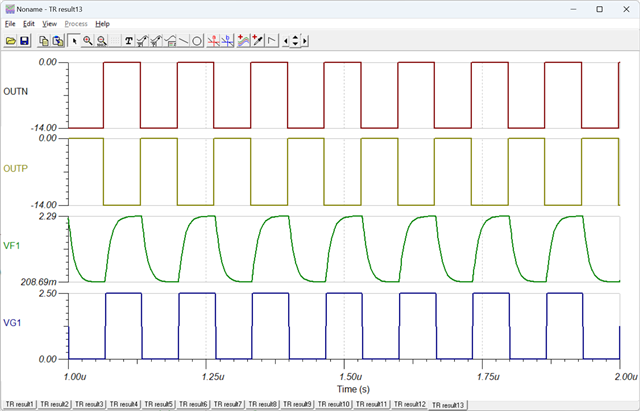Select the TR result13 tab
640x411 pixels.
pos(448,405)
